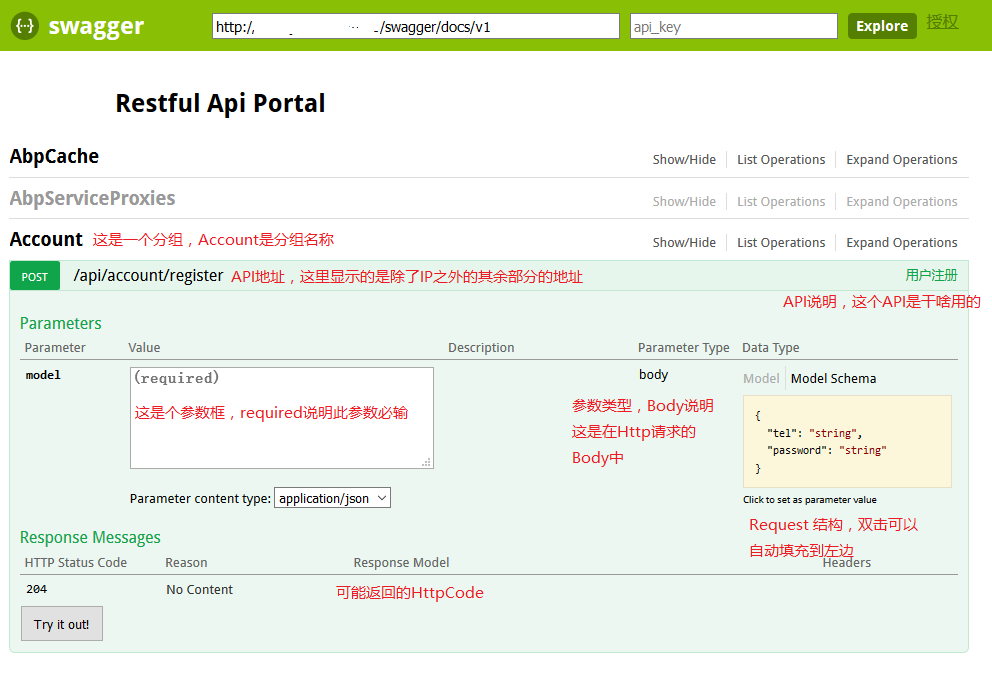Click the Data Type column header
The image size is (992, 673).
[771, 347]
